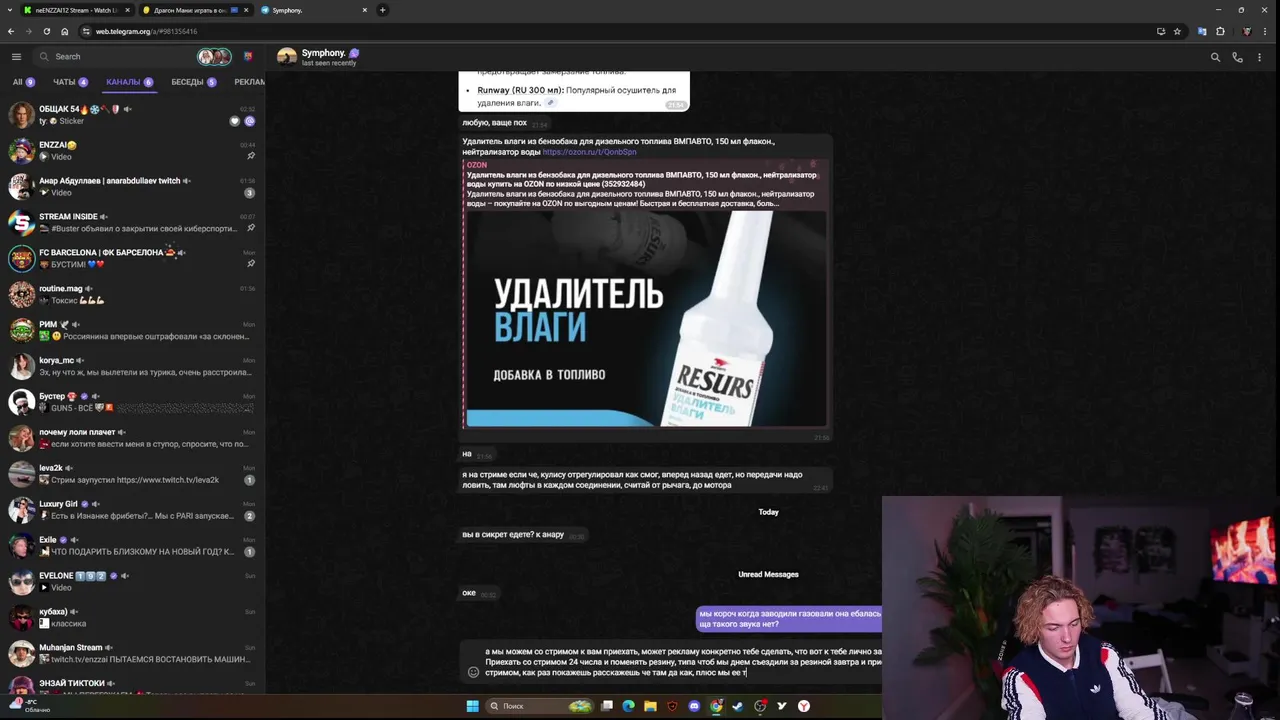Open the Windows Start menu

472,706
